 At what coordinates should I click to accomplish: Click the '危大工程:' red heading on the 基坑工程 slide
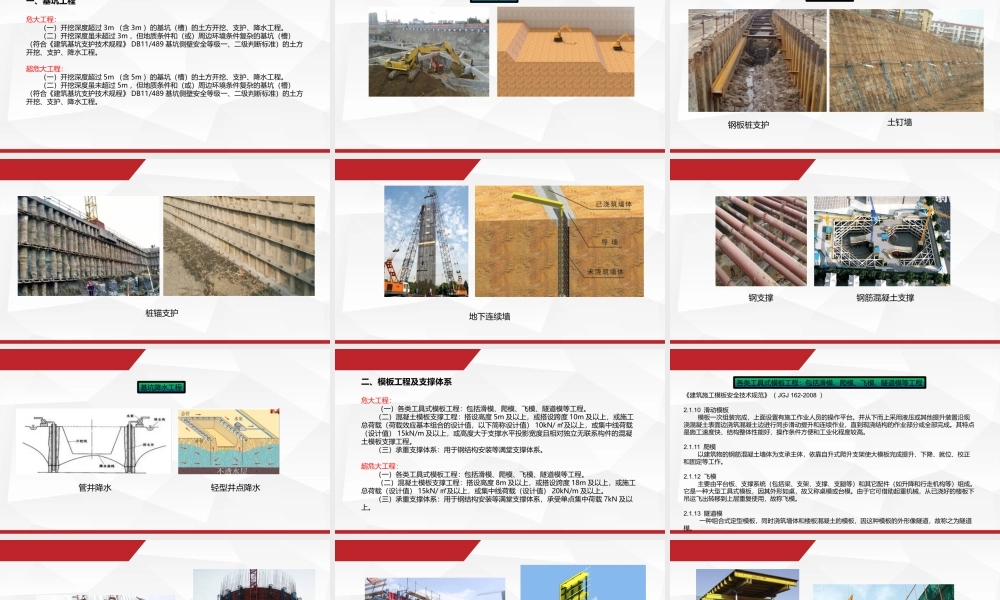[x=41, y=19]
